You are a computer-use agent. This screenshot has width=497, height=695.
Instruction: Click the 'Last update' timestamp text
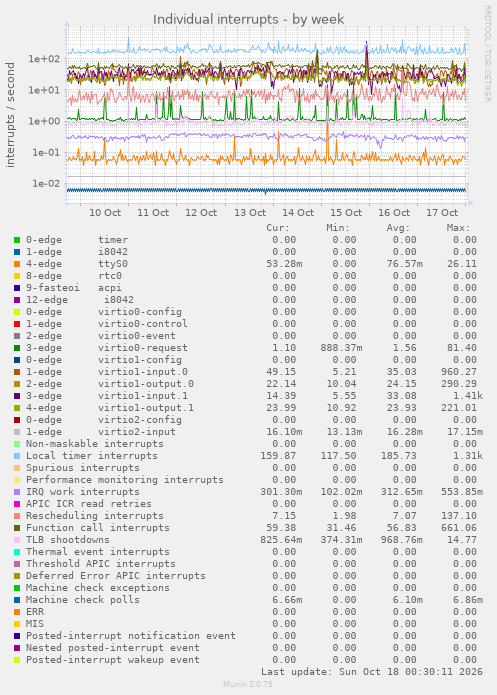point(372,672)
